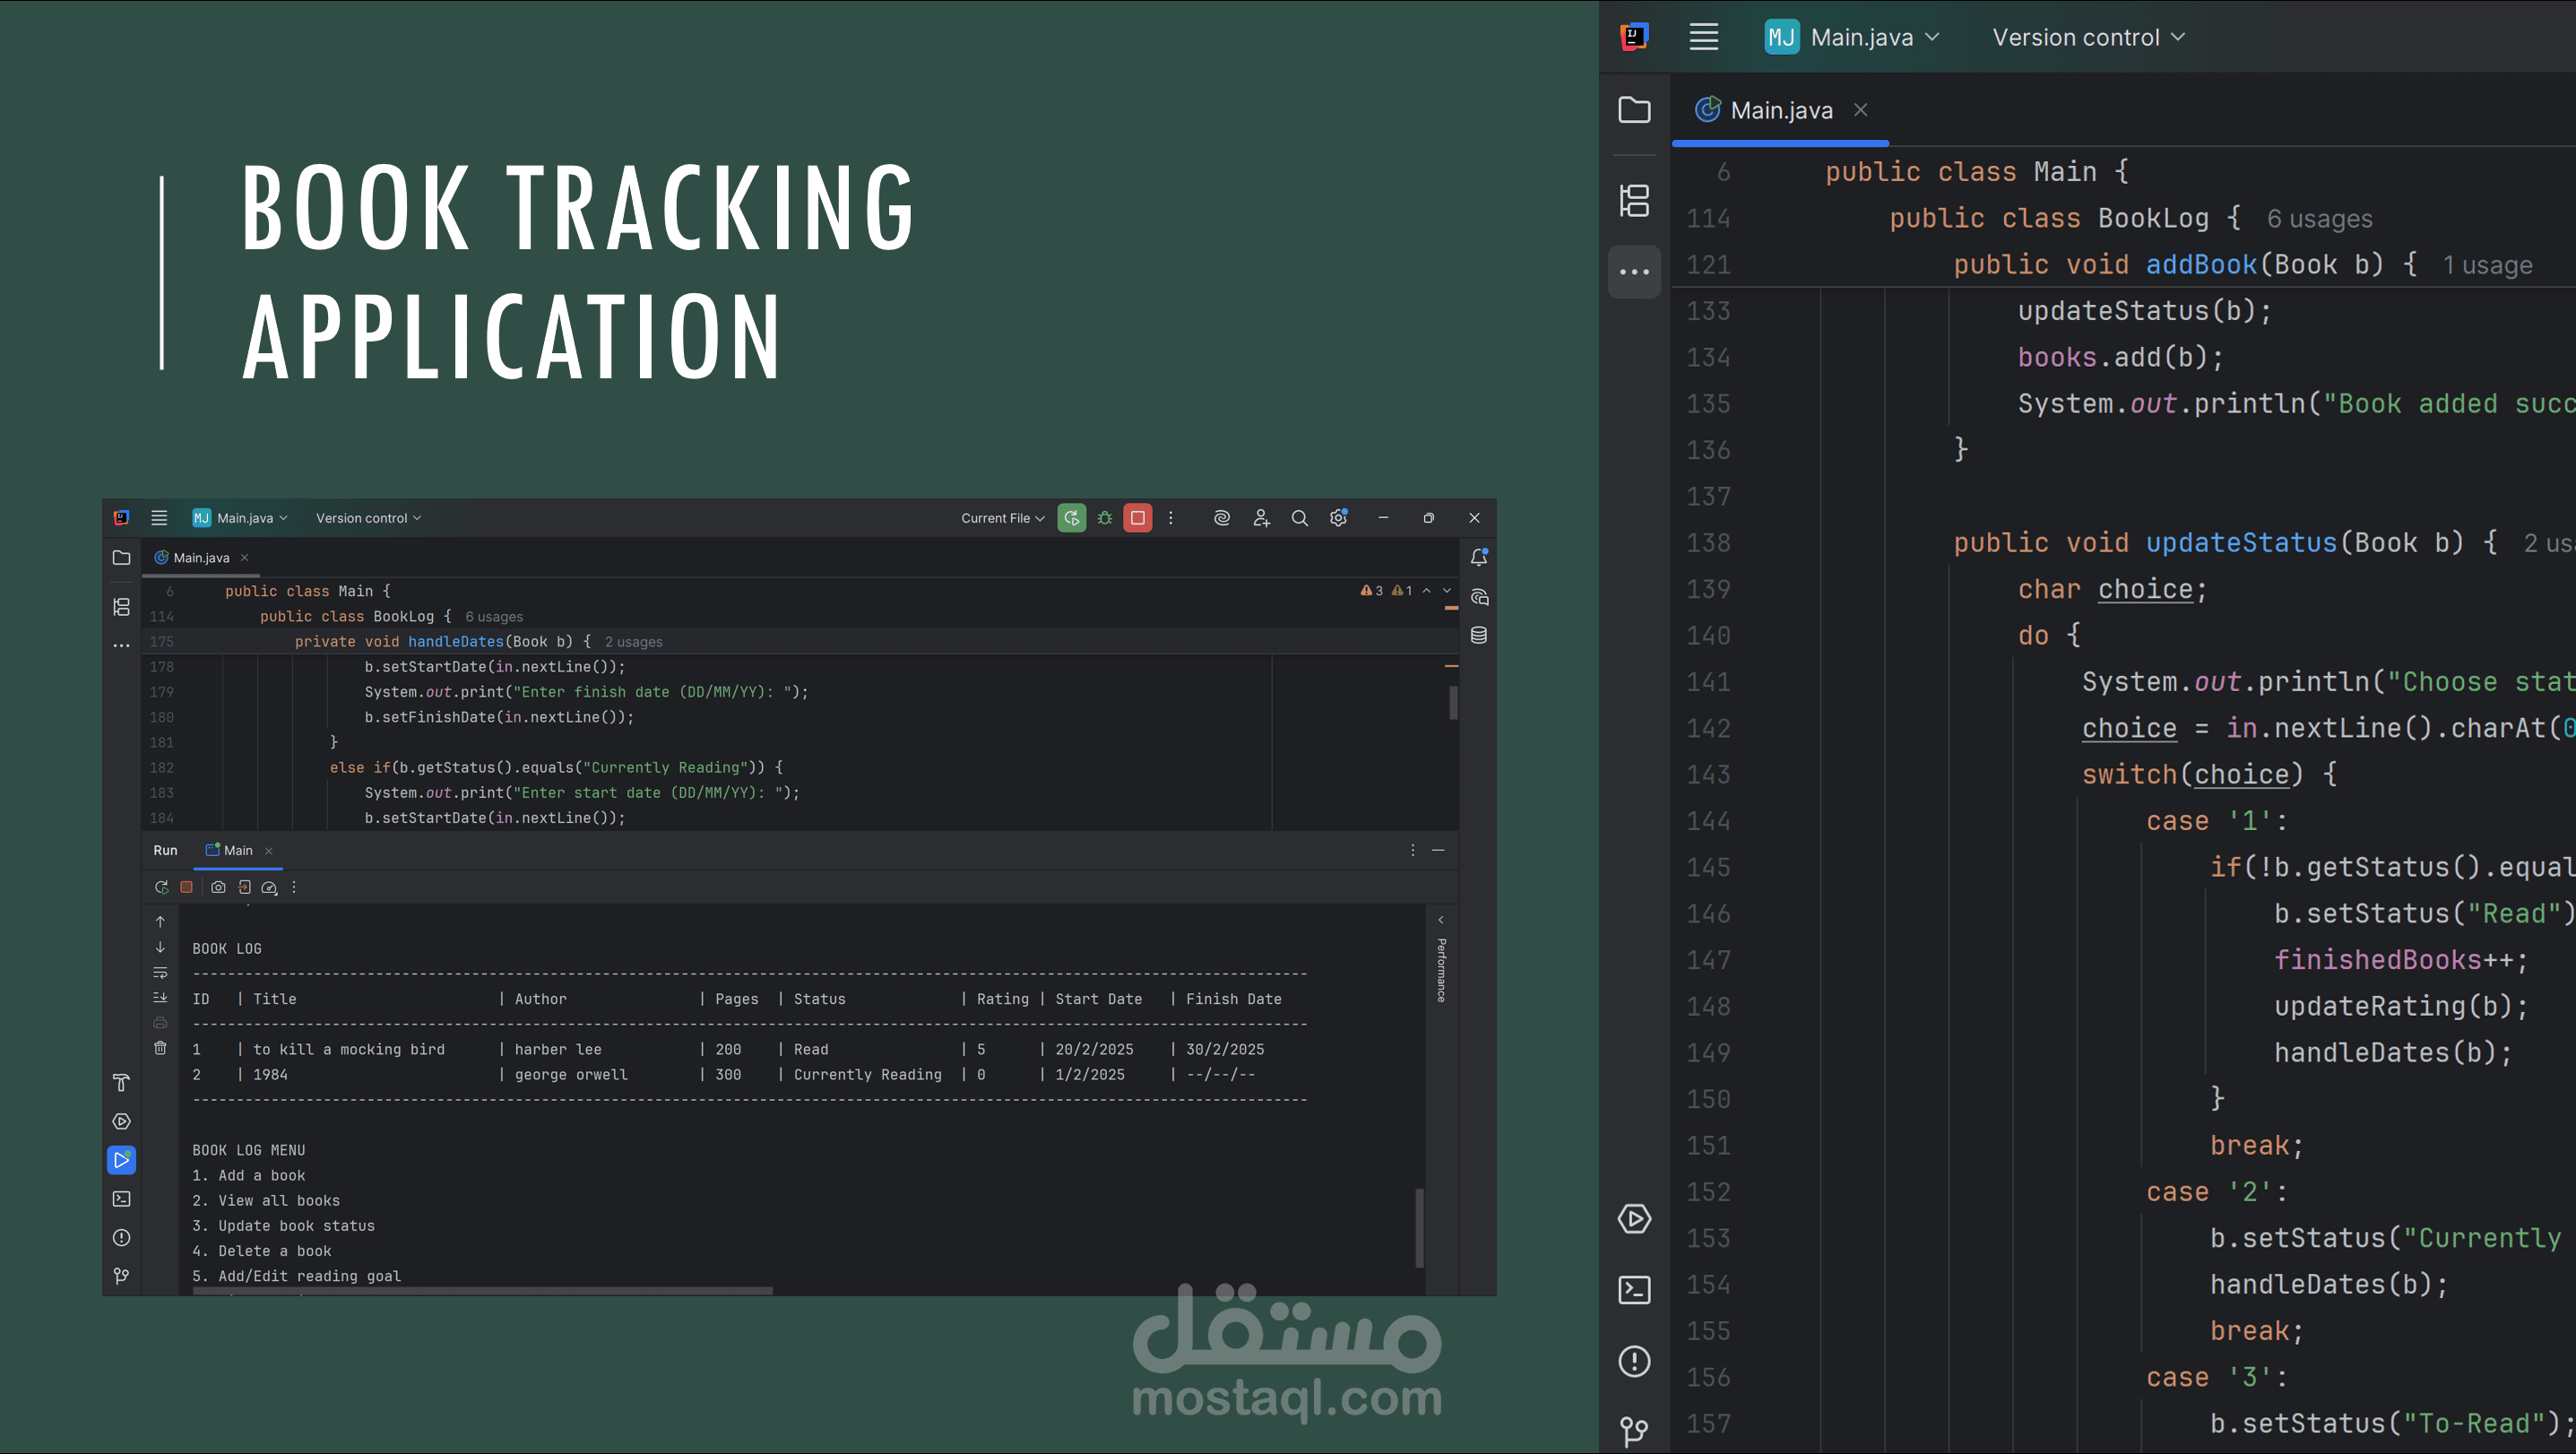Go to the next highlighted error with the down chevron

[x=1447, y=591]
